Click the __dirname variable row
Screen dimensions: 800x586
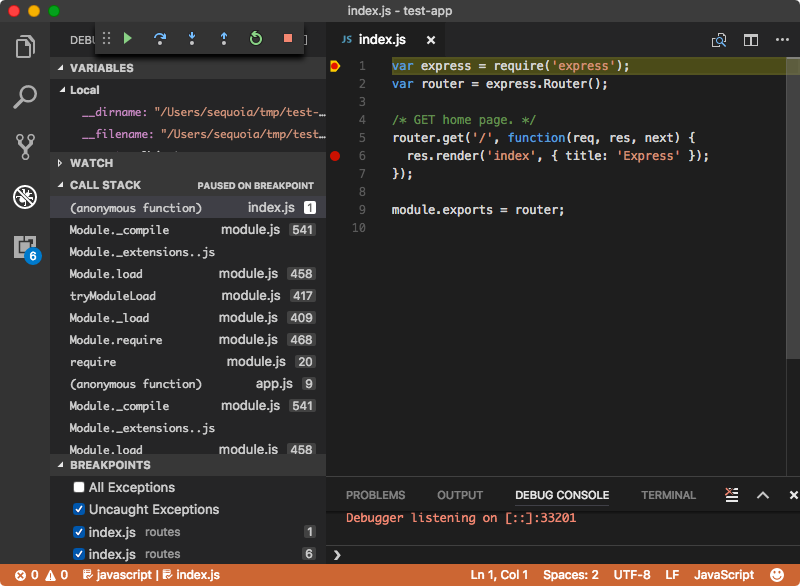[188, 112]
